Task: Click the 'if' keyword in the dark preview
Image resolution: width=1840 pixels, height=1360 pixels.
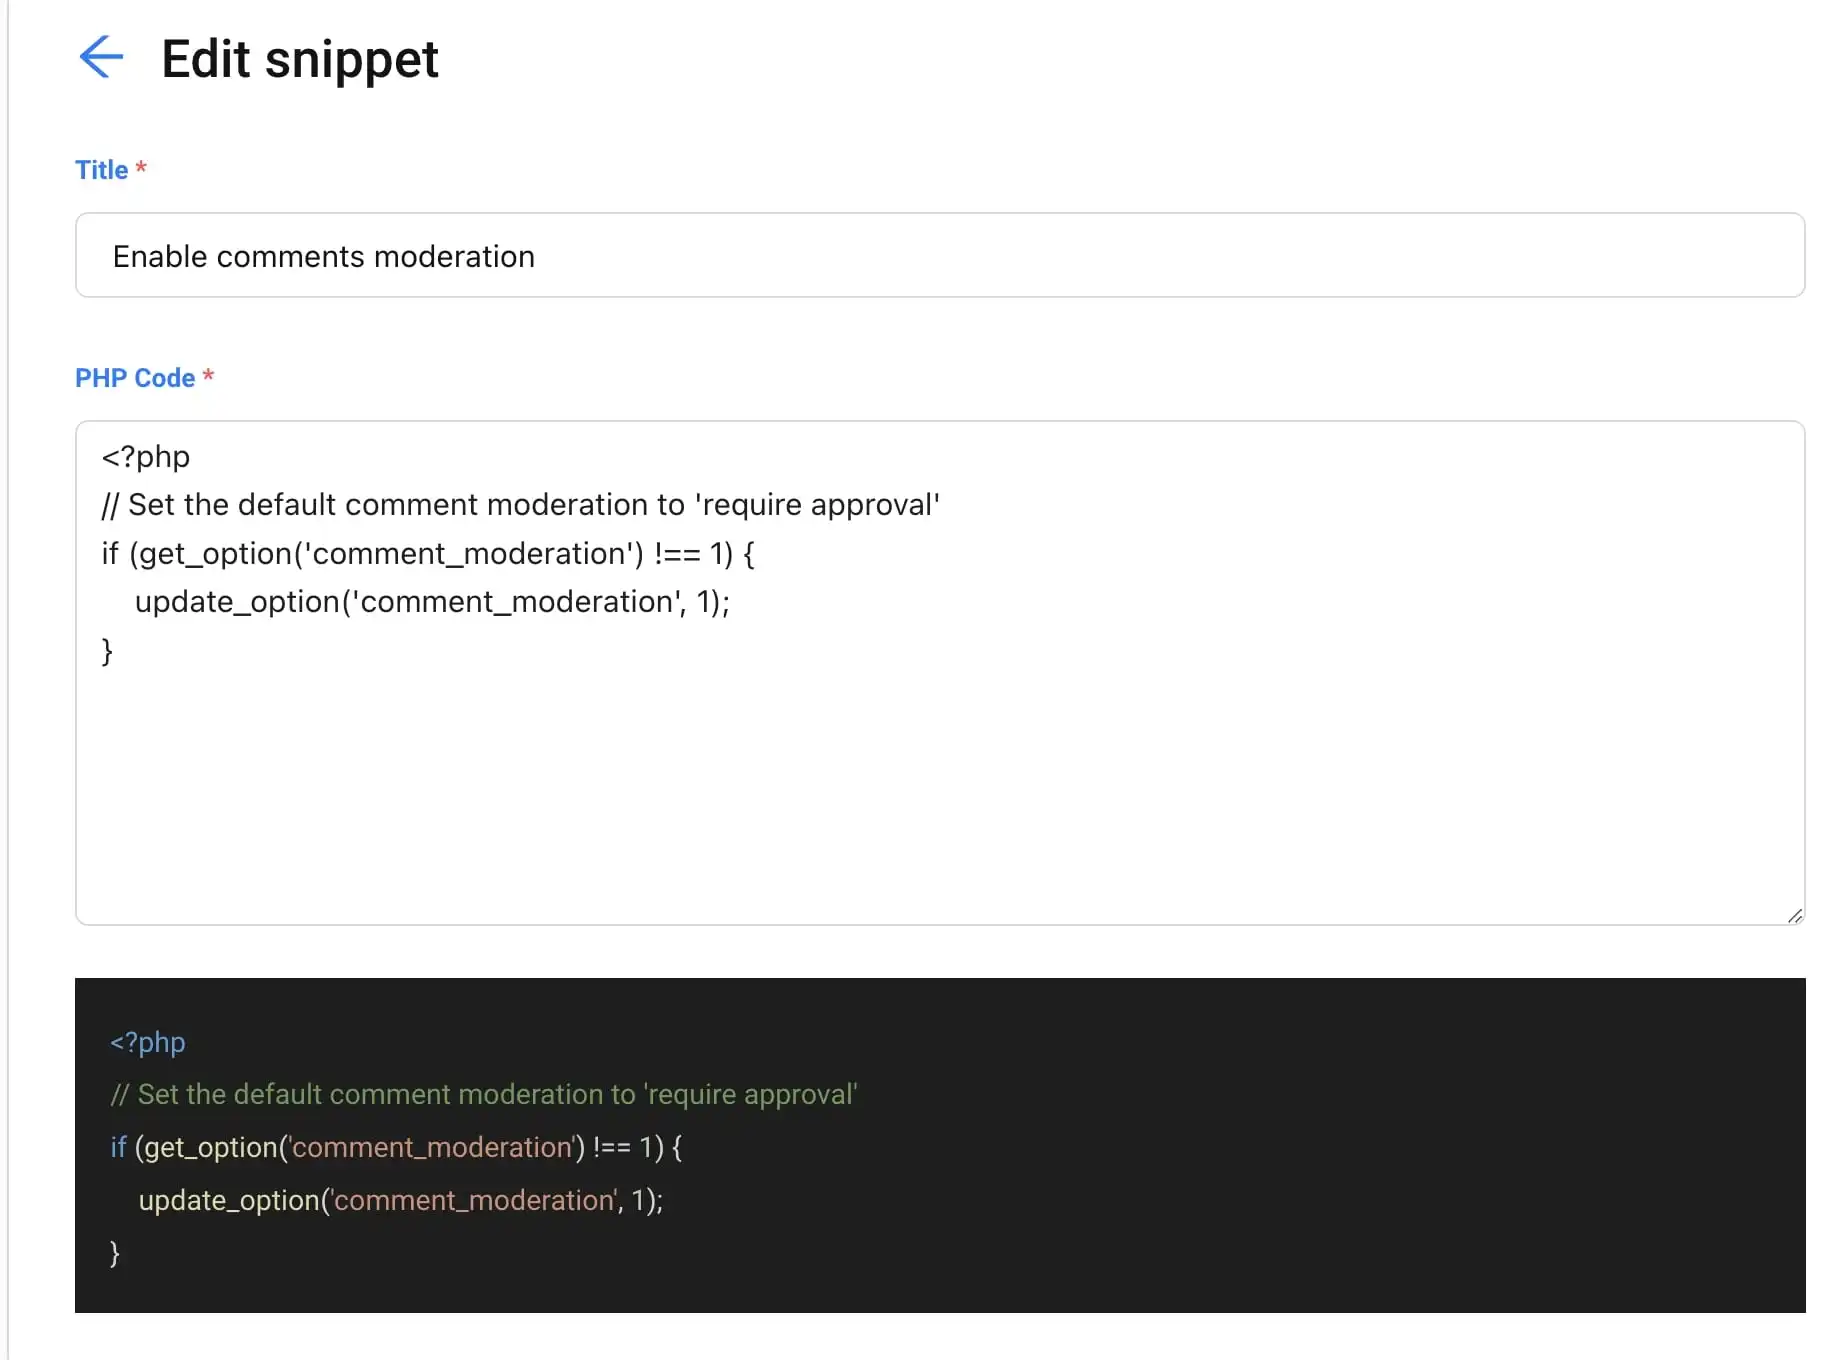Action: tap(117, 1147)
